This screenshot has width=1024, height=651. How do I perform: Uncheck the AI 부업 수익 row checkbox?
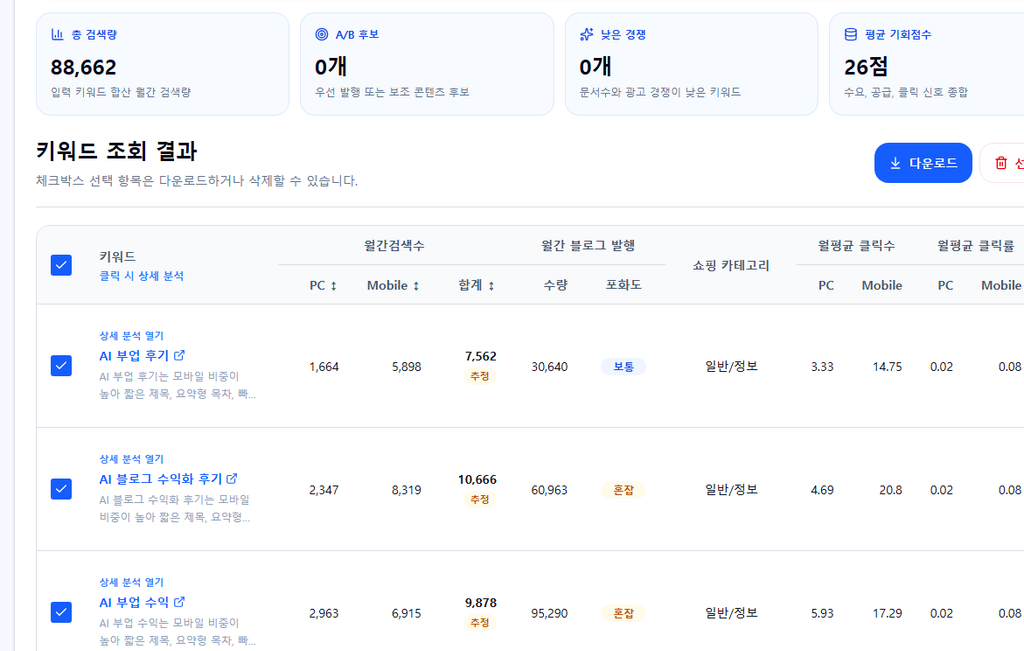click(61, 612)
